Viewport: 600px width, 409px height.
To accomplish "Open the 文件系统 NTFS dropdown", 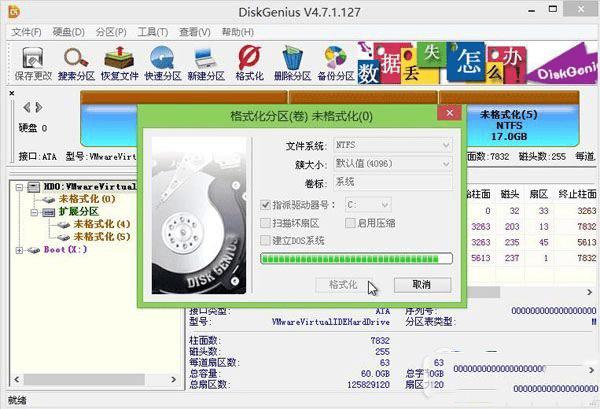I will pos(393,145).
